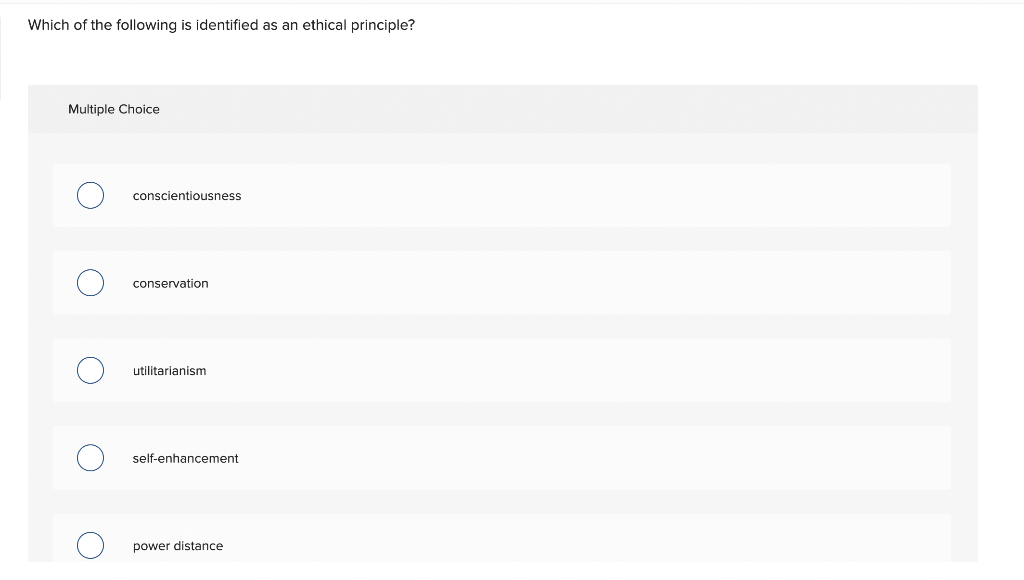Select the conscientiousness radio button
The height and width of the screenshot is (580, 1024).
[x=90, y=195]
